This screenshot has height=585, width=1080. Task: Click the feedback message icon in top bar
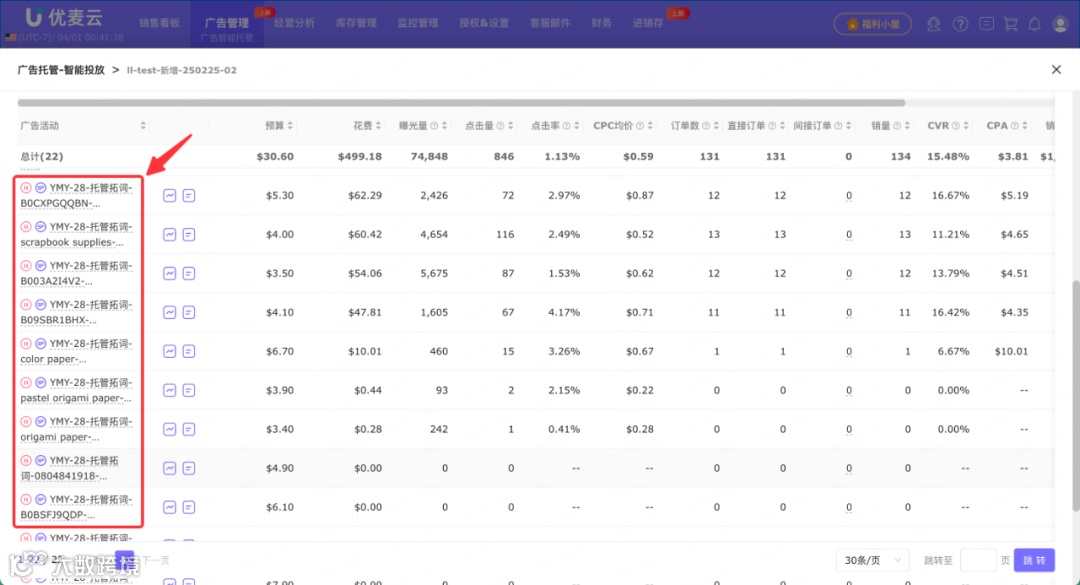tap(986, 24)
